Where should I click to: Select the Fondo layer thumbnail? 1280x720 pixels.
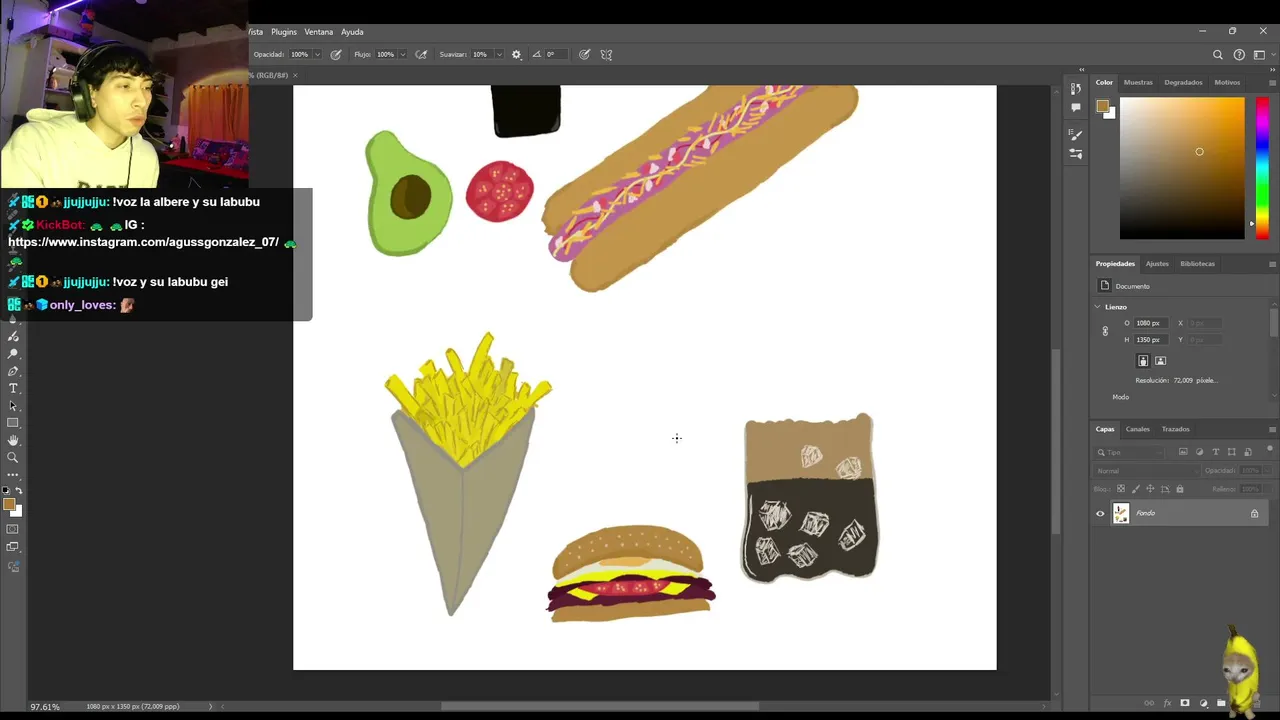click(x=1121, y=513)
